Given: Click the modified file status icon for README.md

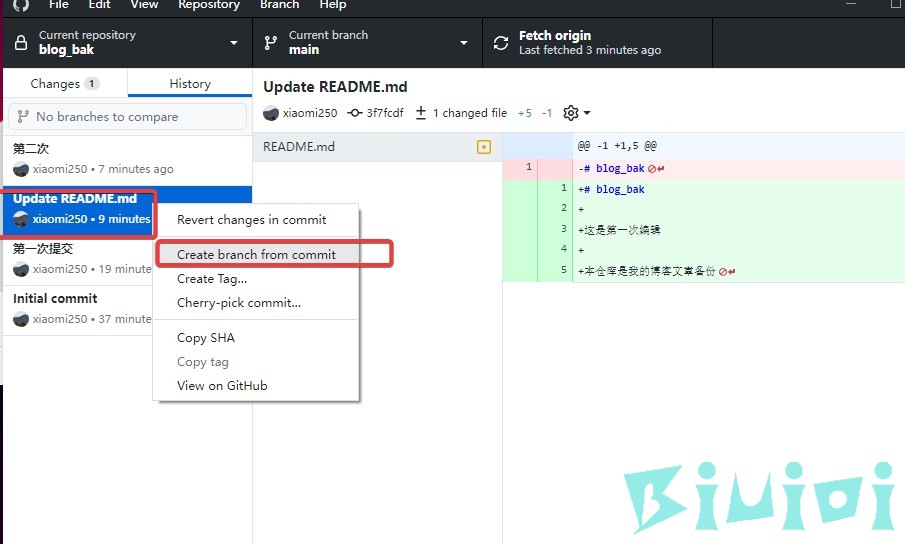Looking at the screenshot, I should pyautogui.click(x=484, y=147).
